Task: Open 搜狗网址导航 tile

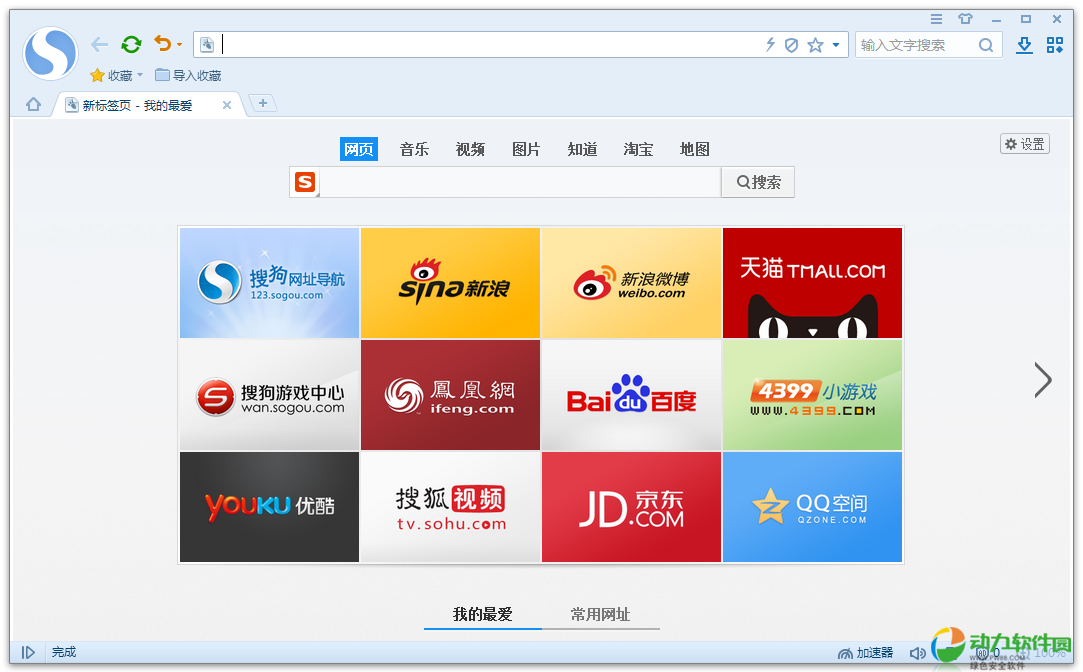Action: [x=269, y=283]
